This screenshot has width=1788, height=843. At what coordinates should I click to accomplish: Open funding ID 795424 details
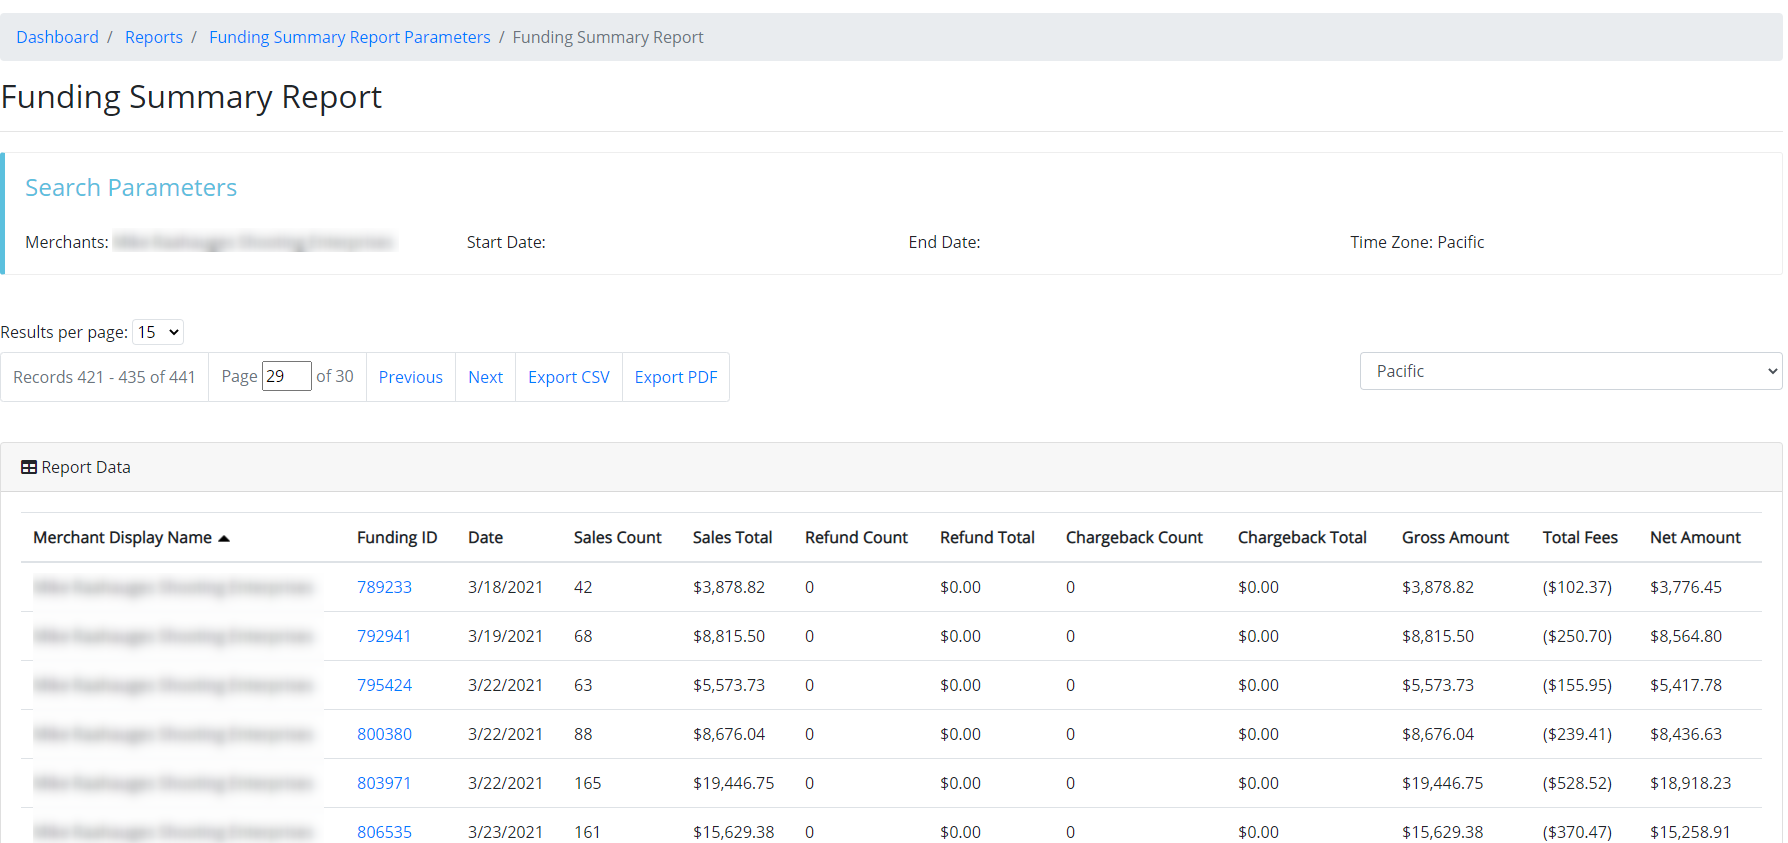tap(384, 685)
